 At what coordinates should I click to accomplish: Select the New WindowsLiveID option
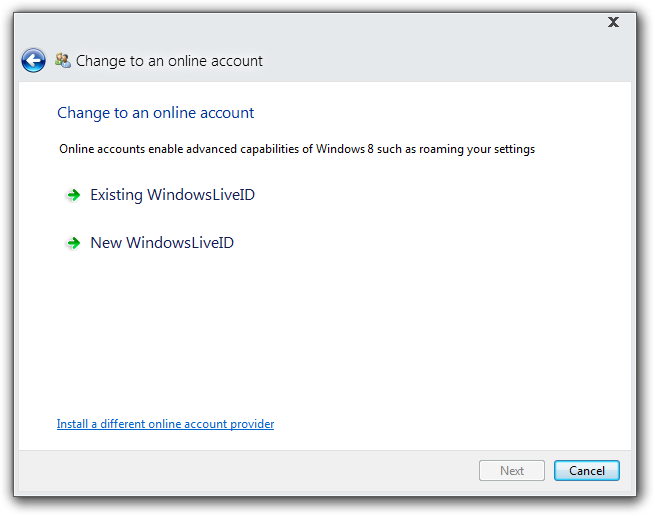pos(162,243)
